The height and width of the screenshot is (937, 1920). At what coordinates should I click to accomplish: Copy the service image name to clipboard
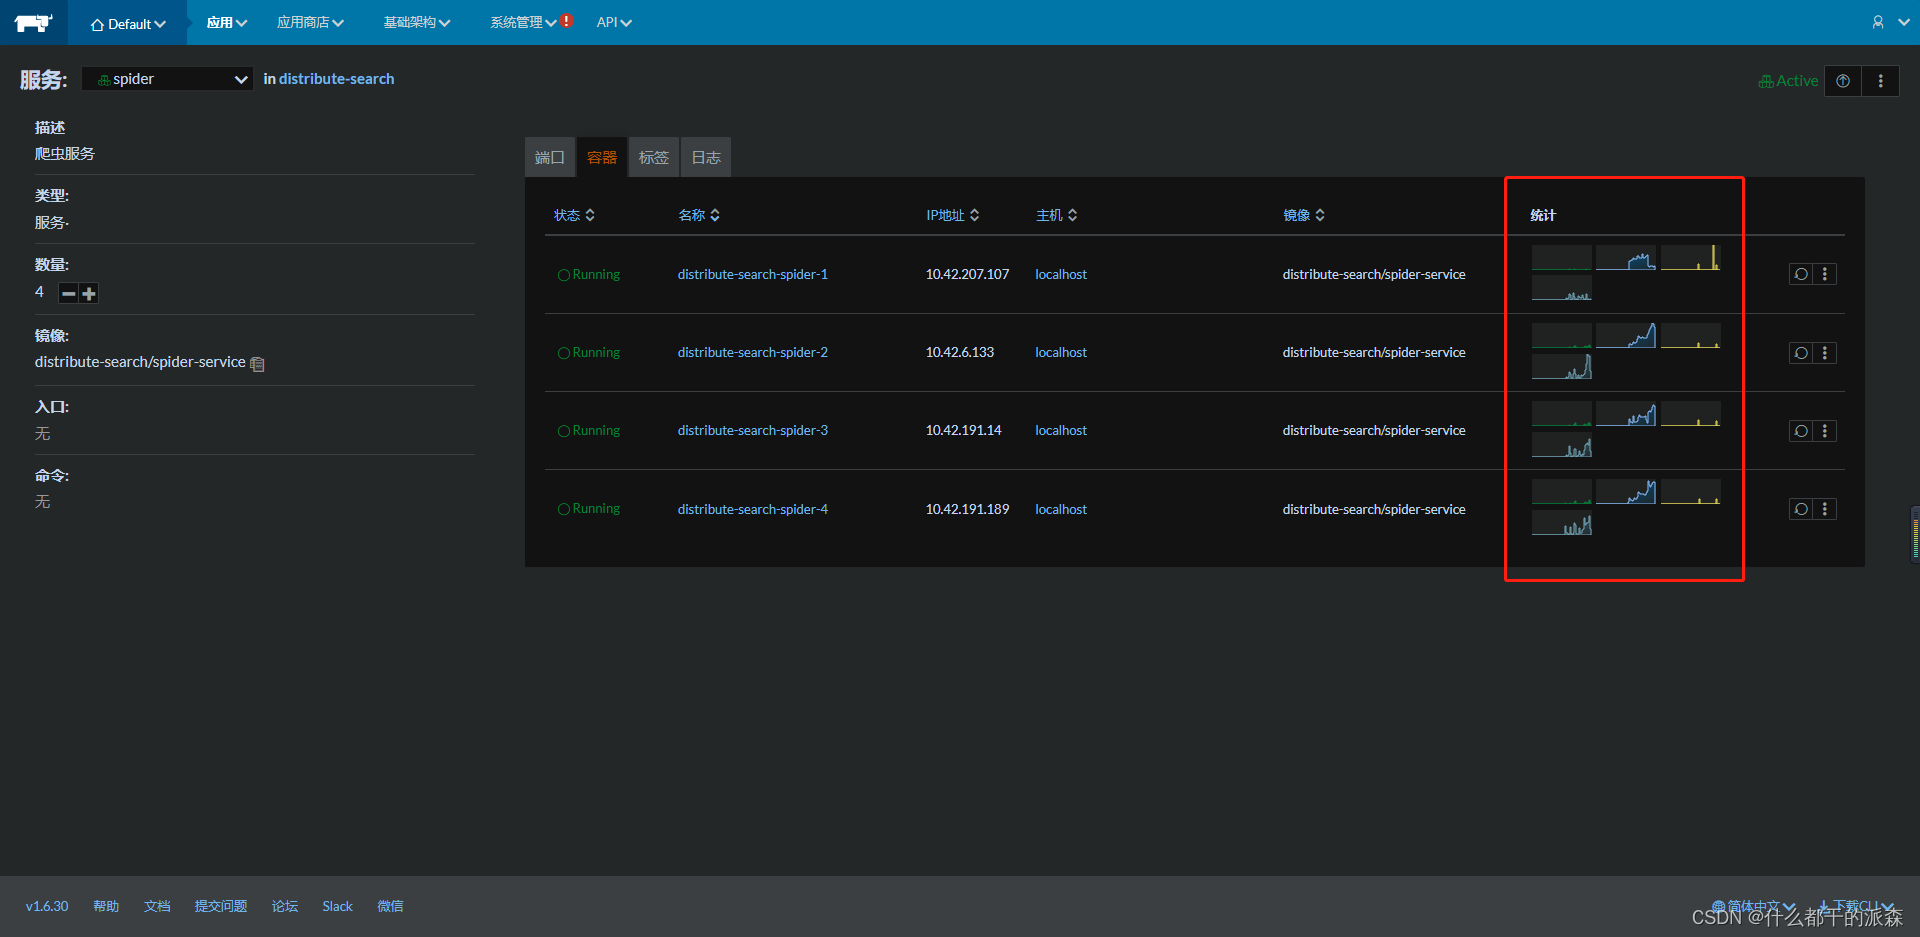257,364
